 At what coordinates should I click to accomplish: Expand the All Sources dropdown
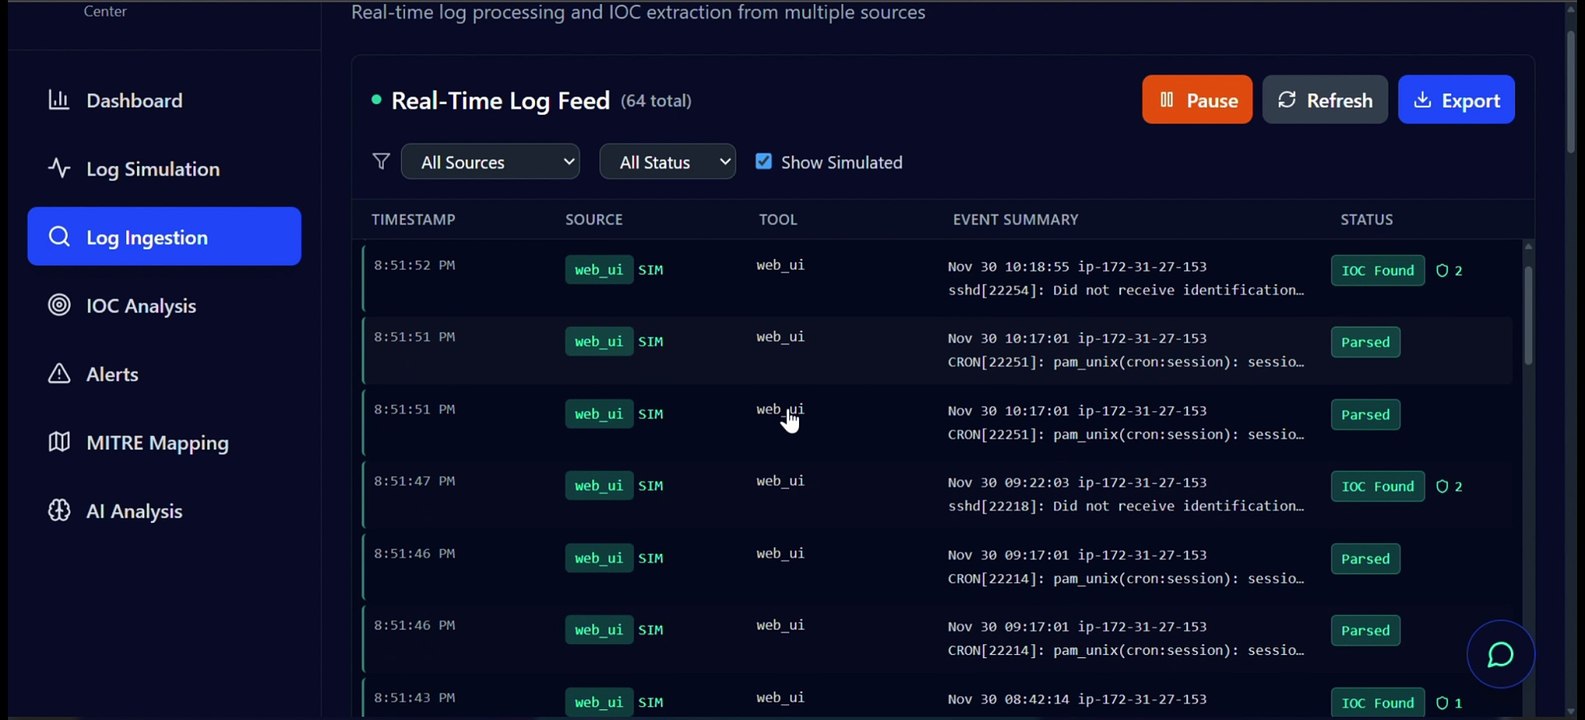click(490, 162)
